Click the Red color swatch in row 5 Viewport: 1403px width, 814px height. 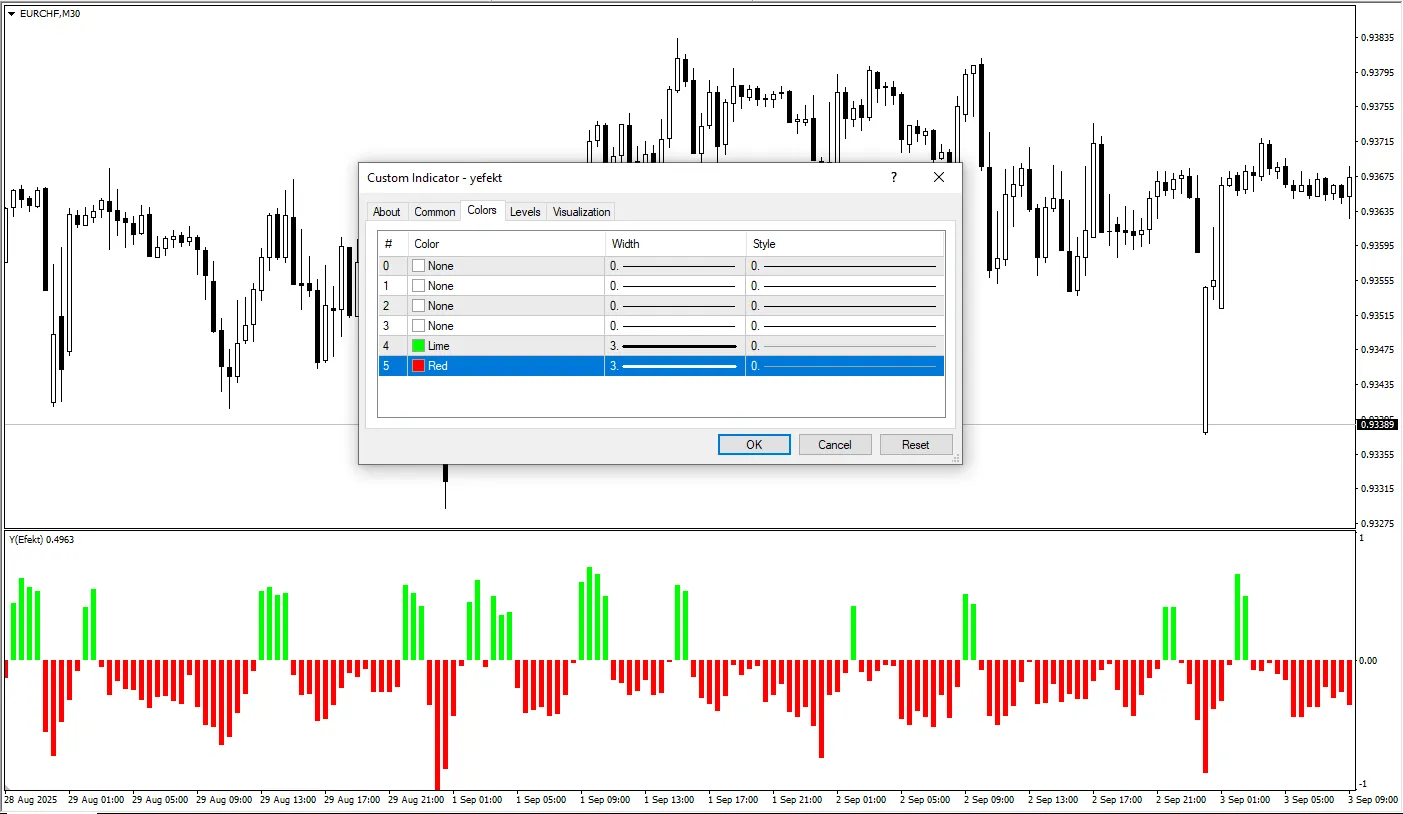[x=418, y=366]
